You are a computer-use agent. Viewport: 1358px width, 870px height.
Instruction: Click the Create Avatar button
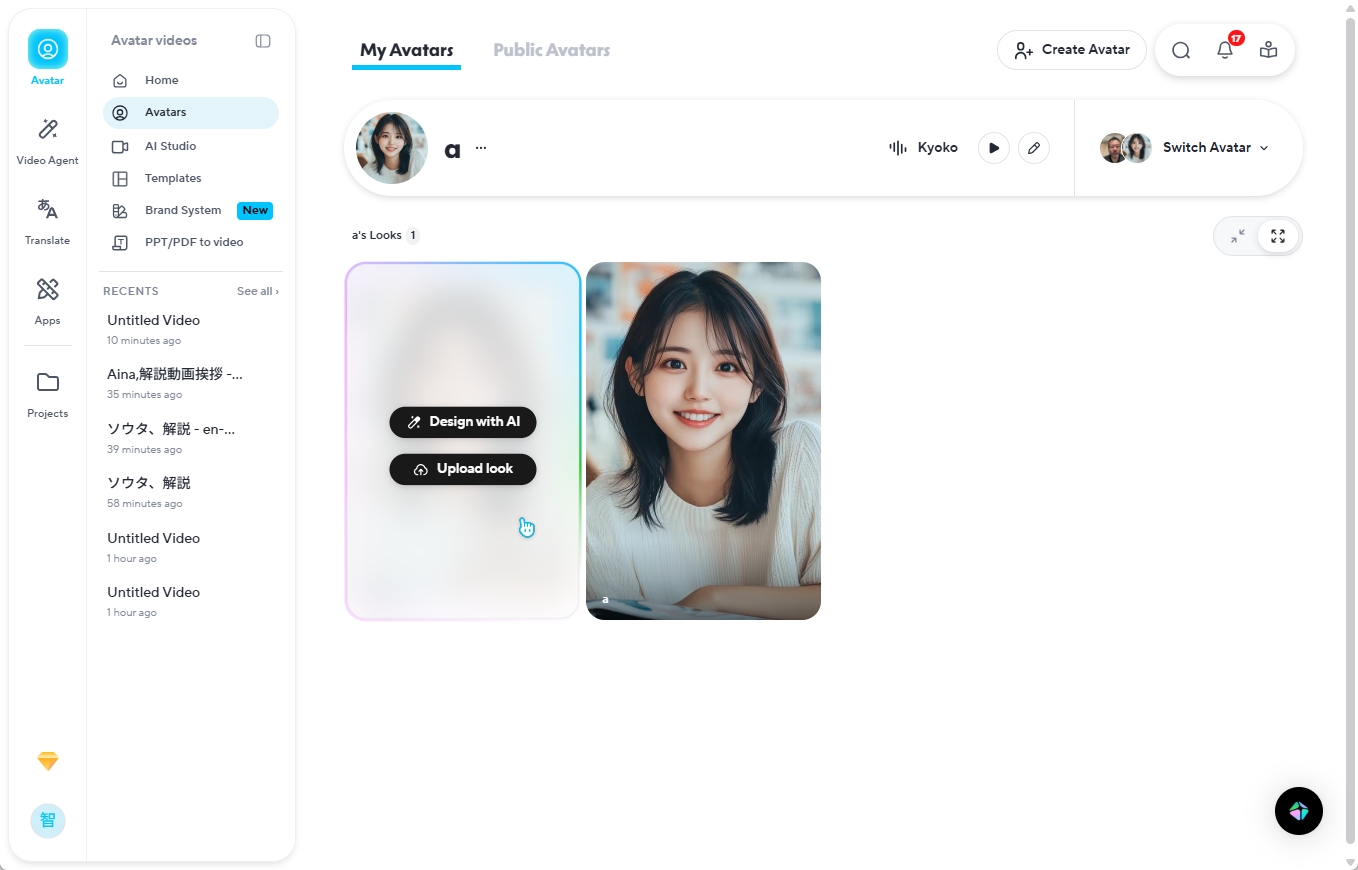[1071, 49]
